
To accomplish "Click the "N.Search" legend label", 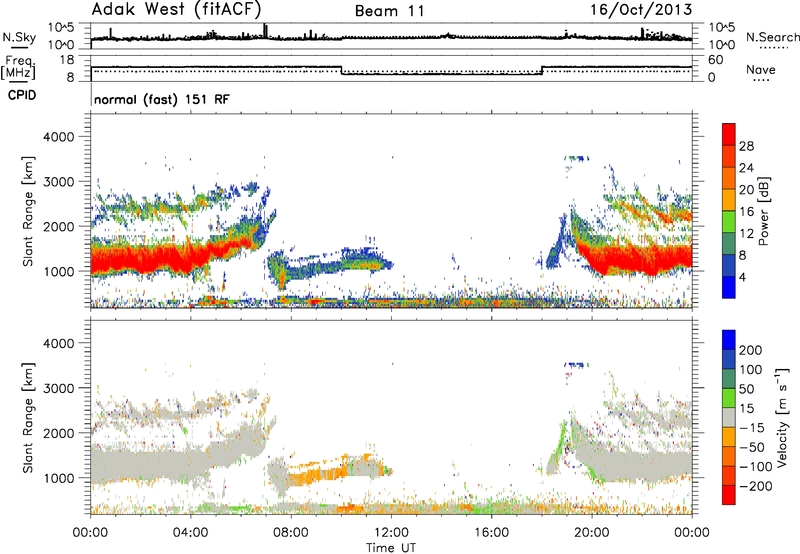I will point(772,37).
